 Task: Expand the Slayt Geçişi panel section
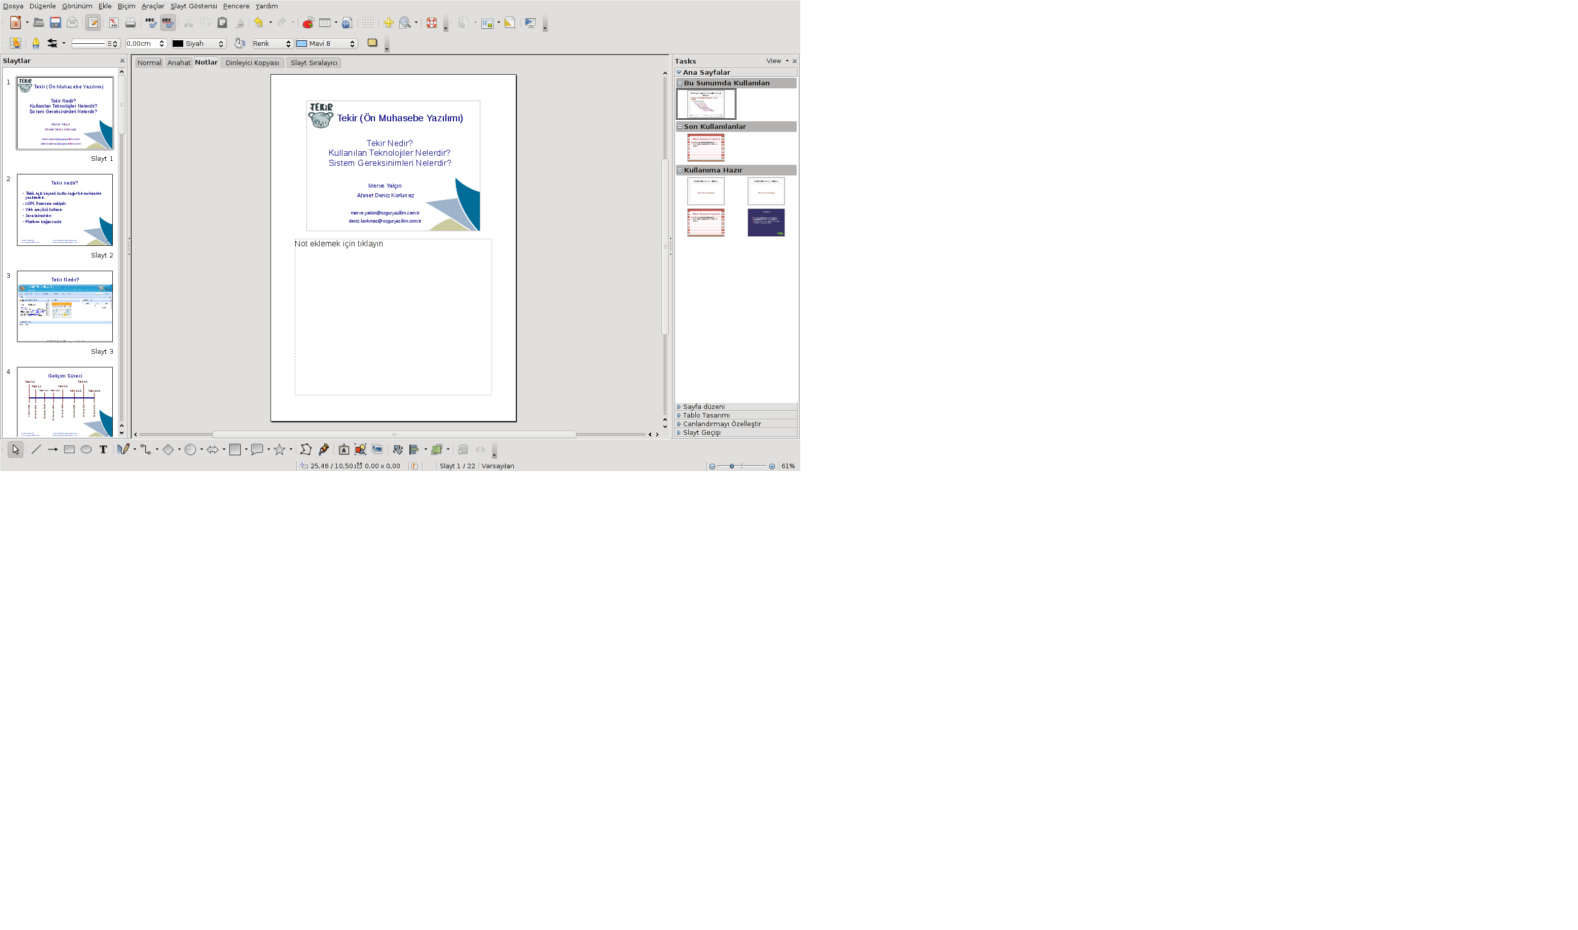point(701,433)
